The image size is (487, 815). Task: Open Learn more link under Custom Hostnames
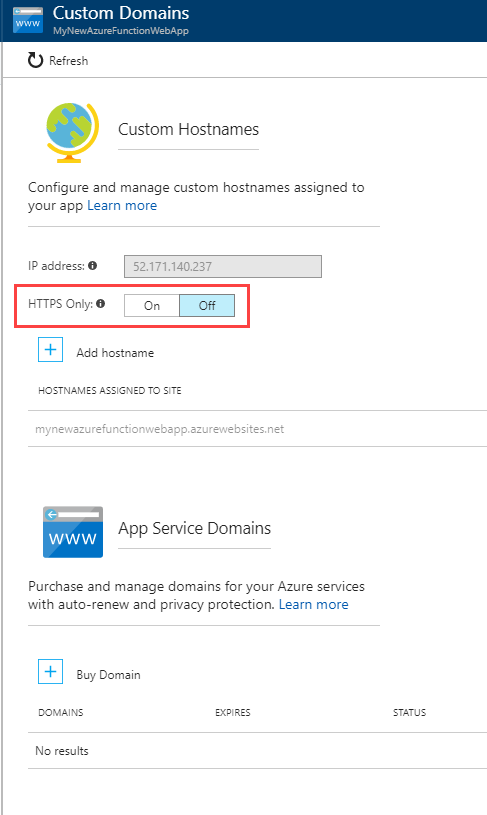click(122, 205)
